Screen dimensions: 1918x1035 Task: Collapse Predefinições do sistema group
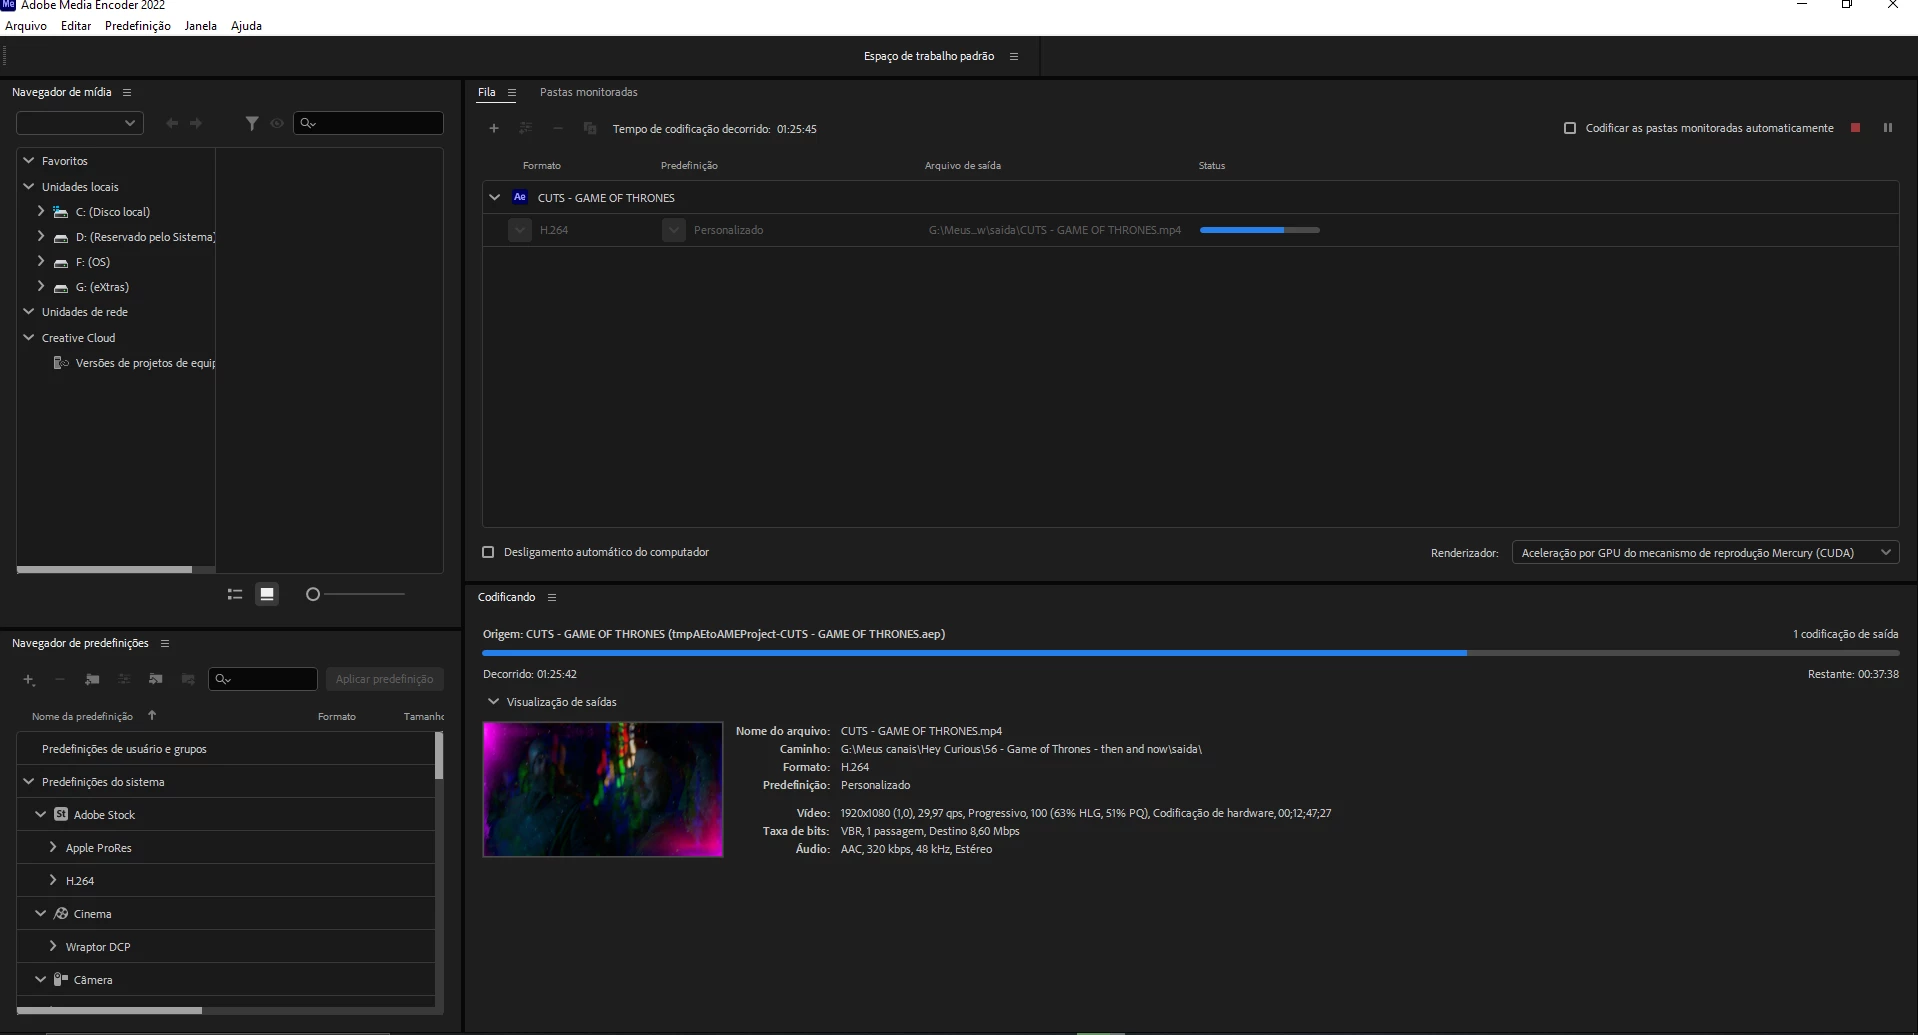click(x=29, y=781)
